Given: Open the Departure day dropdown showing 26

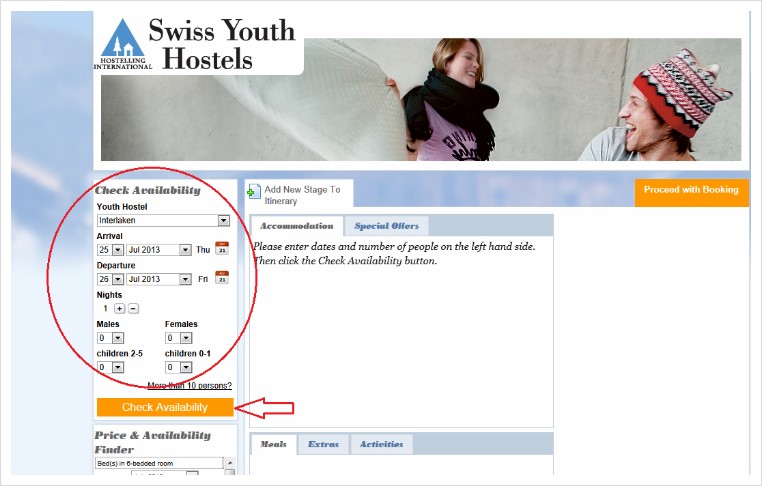Looking at the screenshot, I should point(110,279).
